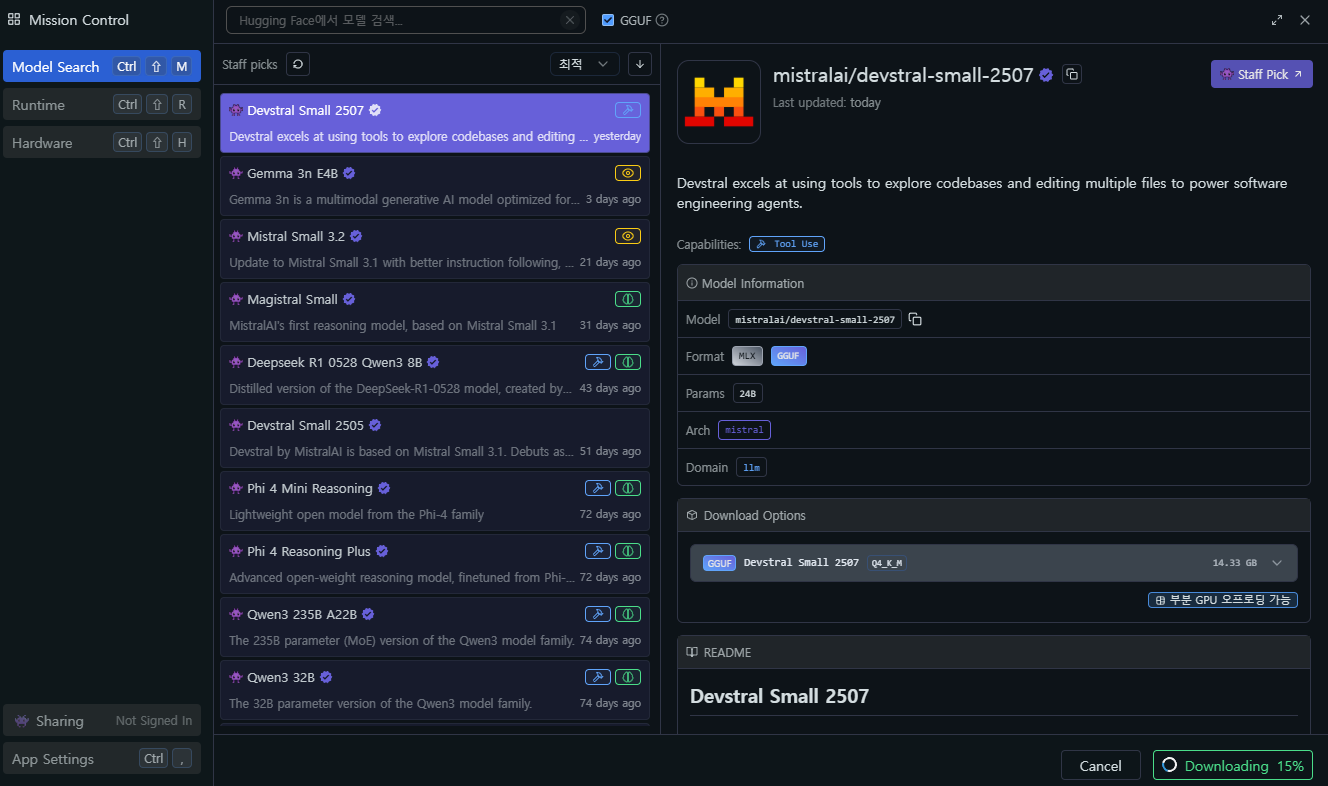Click the Q4_K_M quantization tag
Screen dimensions: 1328x786
click(x=886, y=563)
